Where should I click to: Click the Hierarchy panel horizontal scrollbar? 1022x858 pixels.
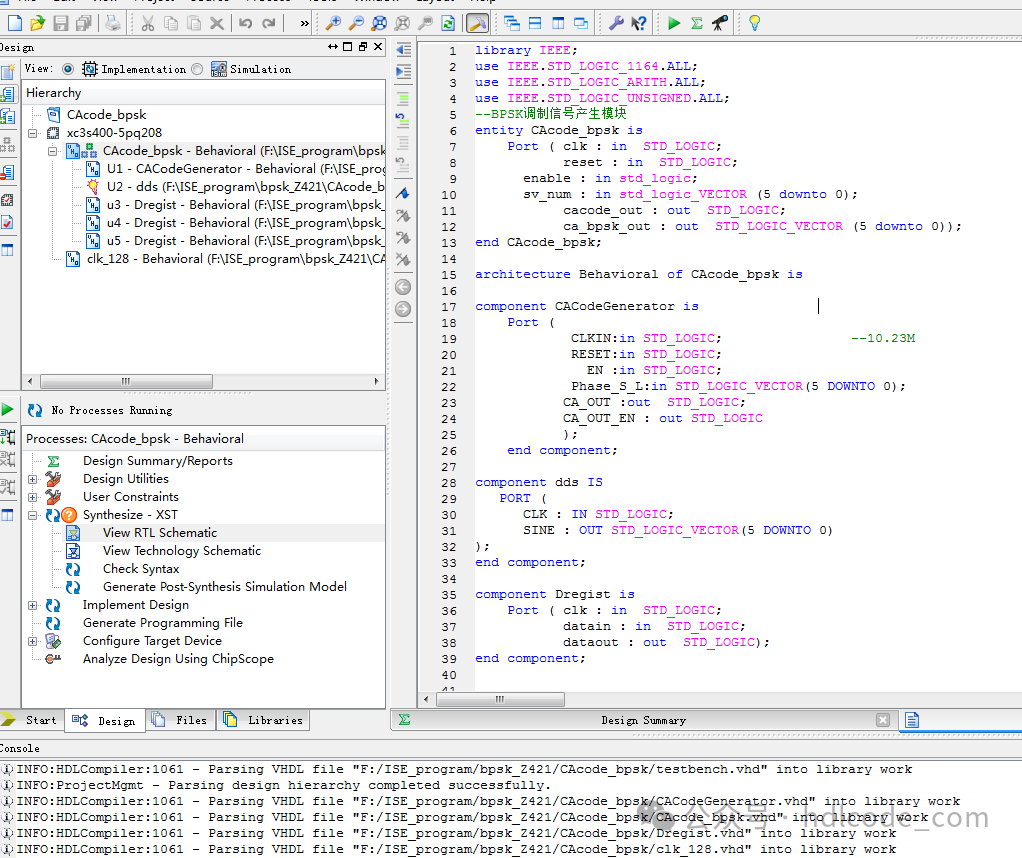[x=125, y=381]
